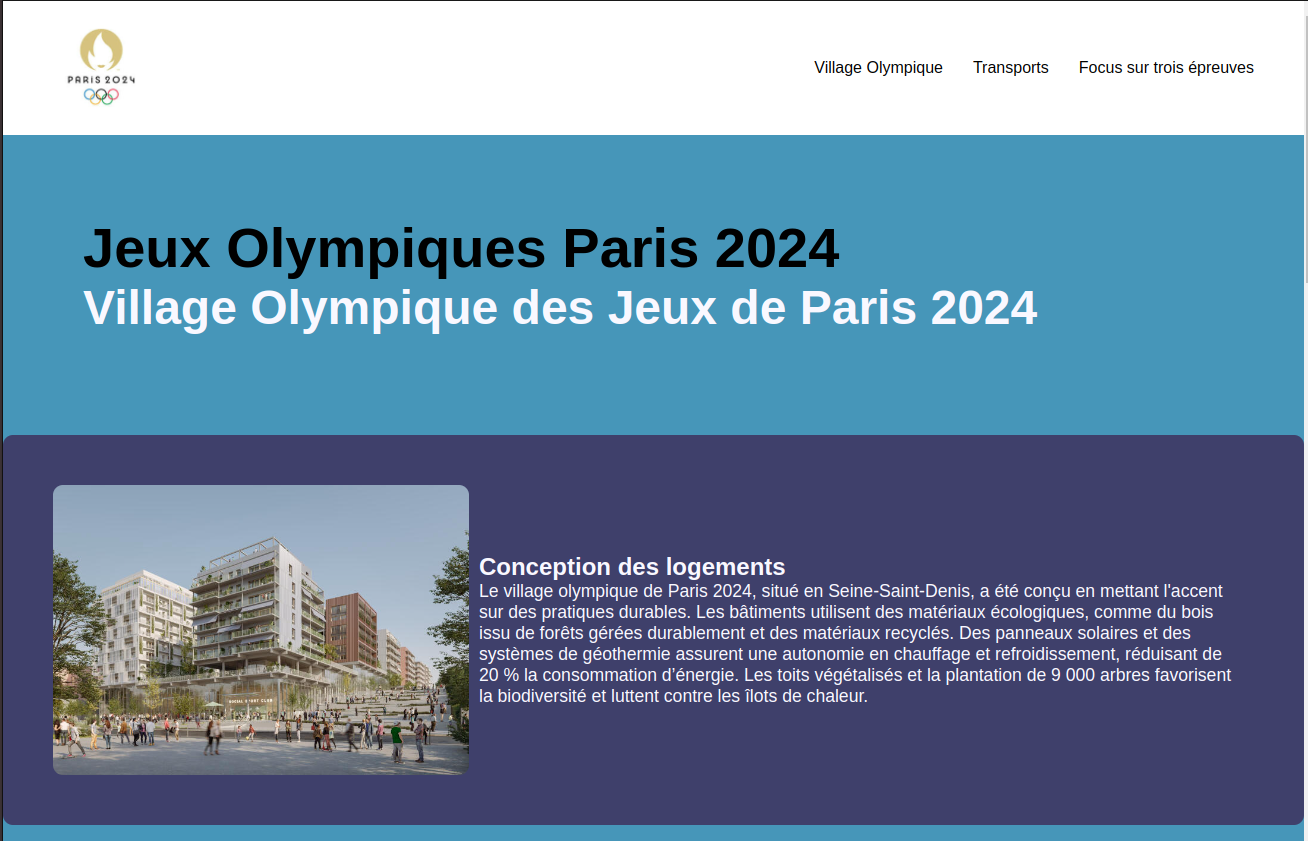Click the paragraph starting 'Le village olympique de Paris 2024'
1308x841 pixels.
tap(856, 644)
